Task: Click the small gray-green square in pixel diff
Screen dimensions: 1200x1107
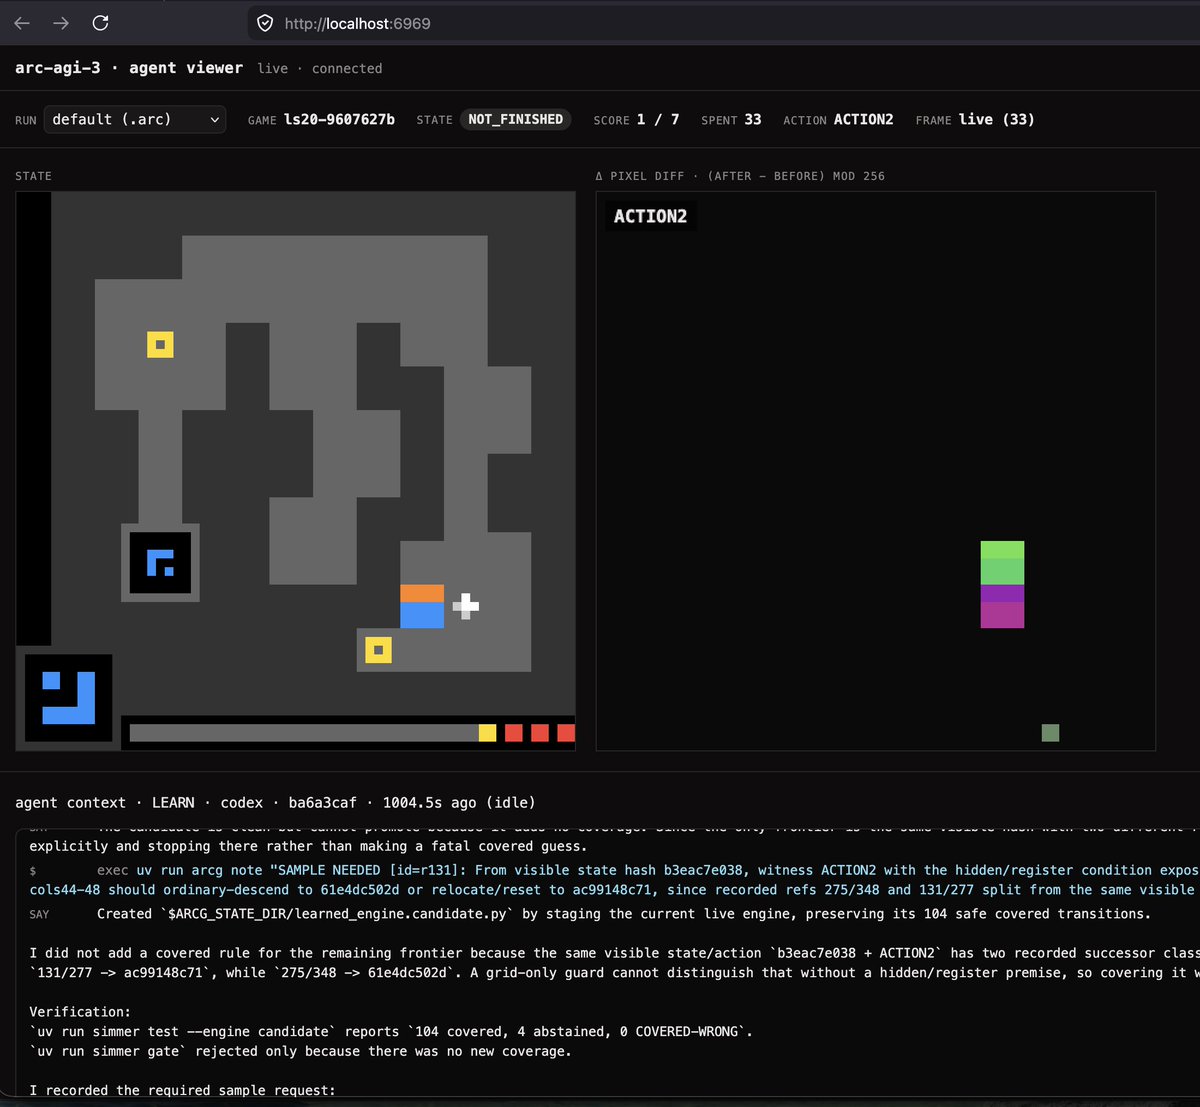Action: [x=1050, y=733]
